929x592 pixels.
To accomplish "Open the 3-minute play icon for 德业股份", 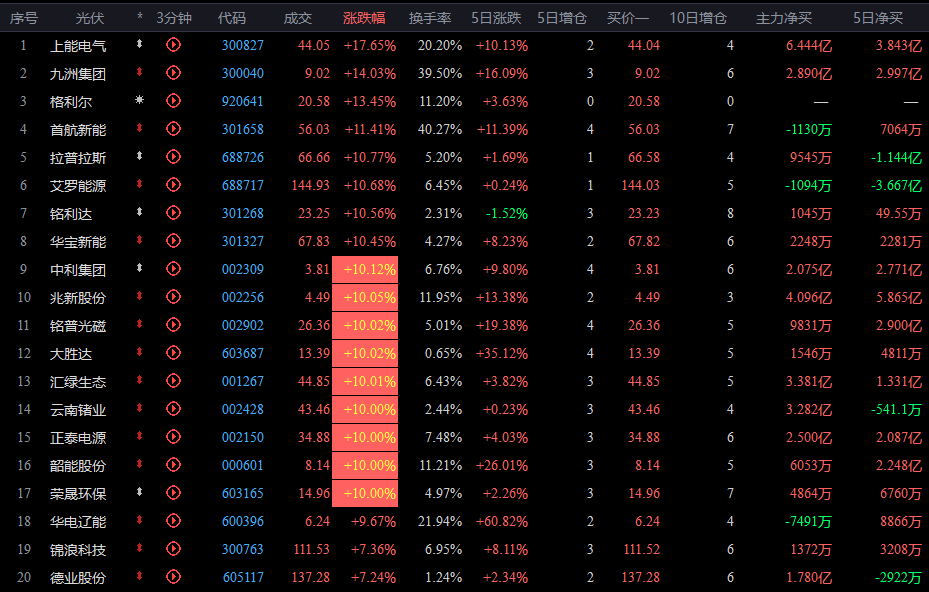I will 173,577.
